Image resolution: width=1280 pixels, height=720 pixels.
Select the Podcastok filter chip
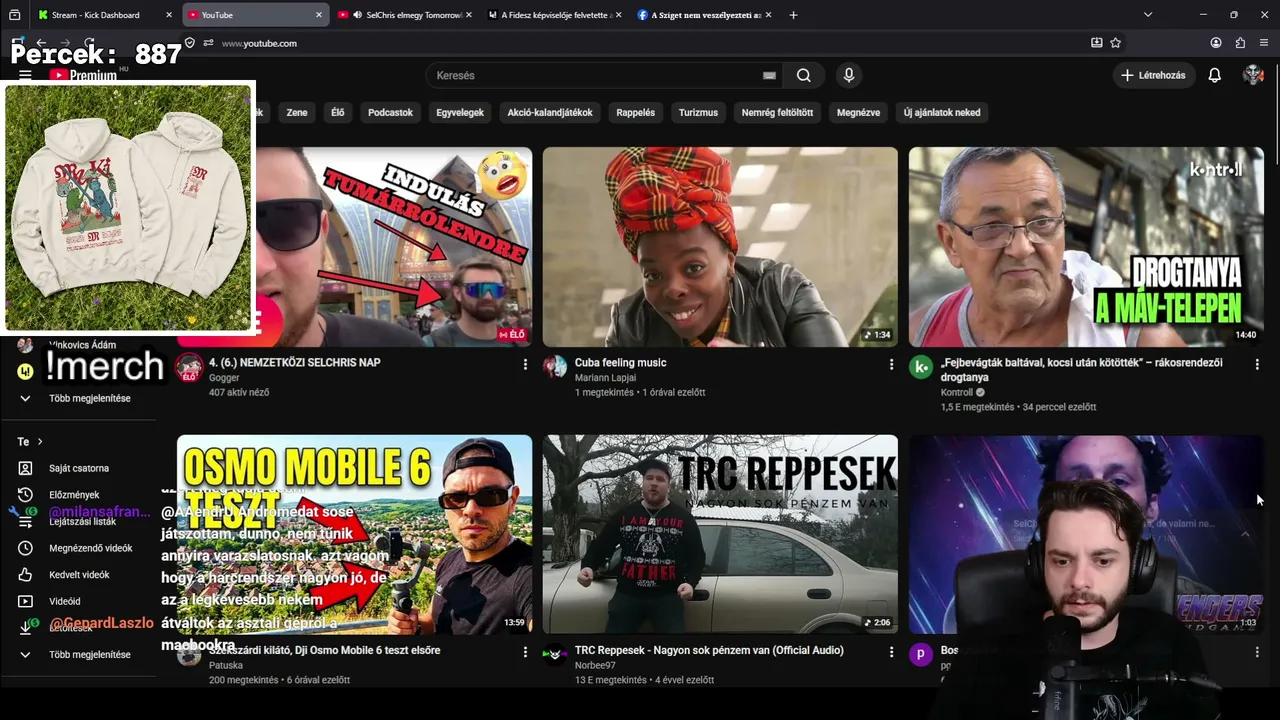point(390,113)
